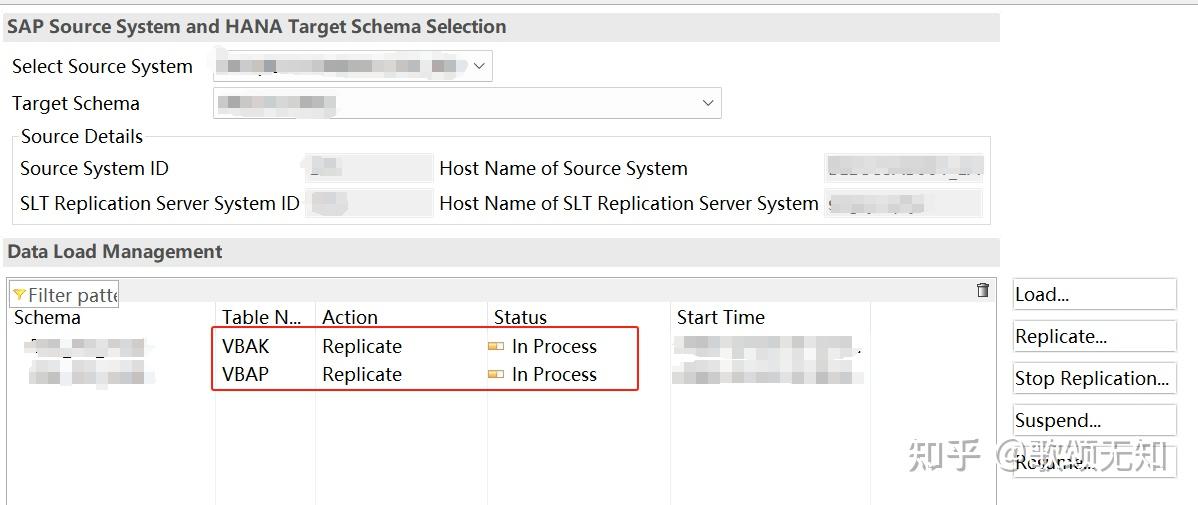Sort by the Schema column header
The width and height of the screenshot is (1198, 505).
tap(48, 318)
